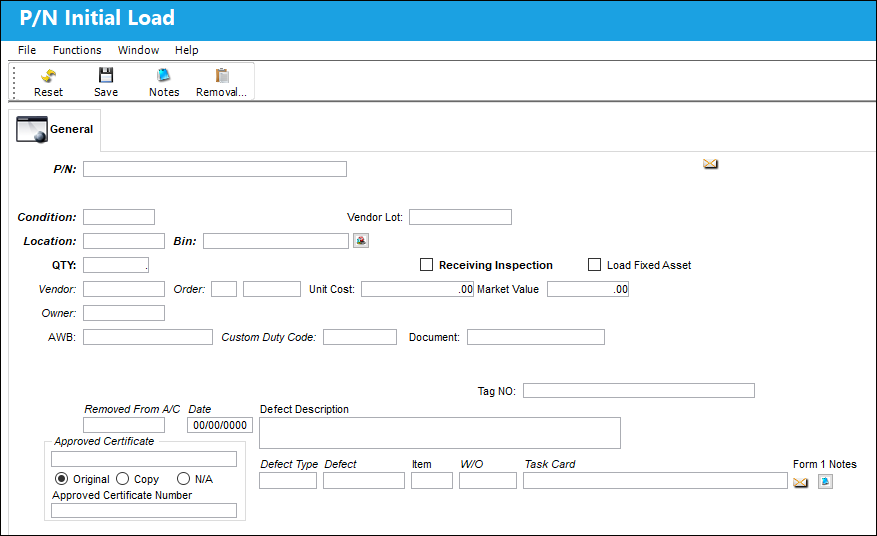Click the P/N input field
The height and width of the screenshot is (536, 877).
point(215,169)
